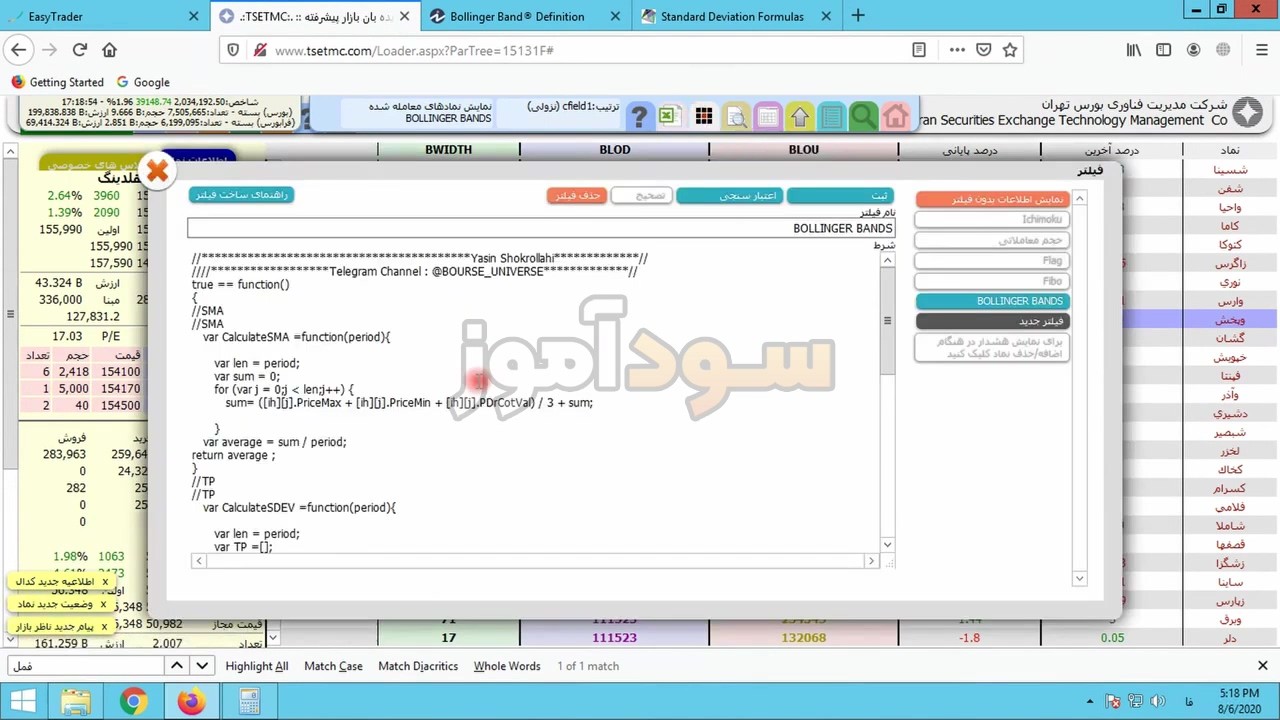1280x720 pixels.
Task: Open reader view icon in address bar
Action: tap(919, 50)
